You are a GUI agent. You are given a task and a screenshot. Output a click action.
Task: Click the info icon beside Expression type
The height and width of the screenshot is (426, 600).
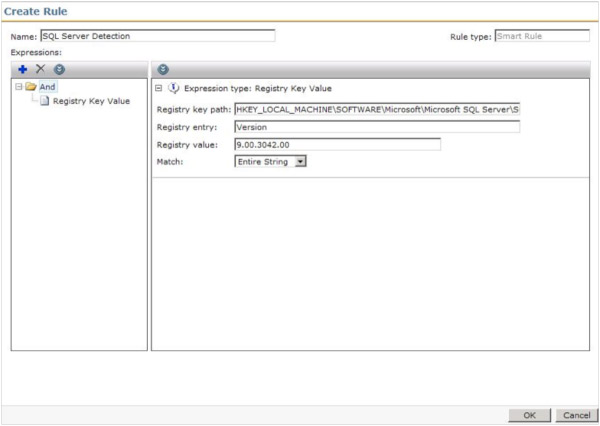point(174,88)
